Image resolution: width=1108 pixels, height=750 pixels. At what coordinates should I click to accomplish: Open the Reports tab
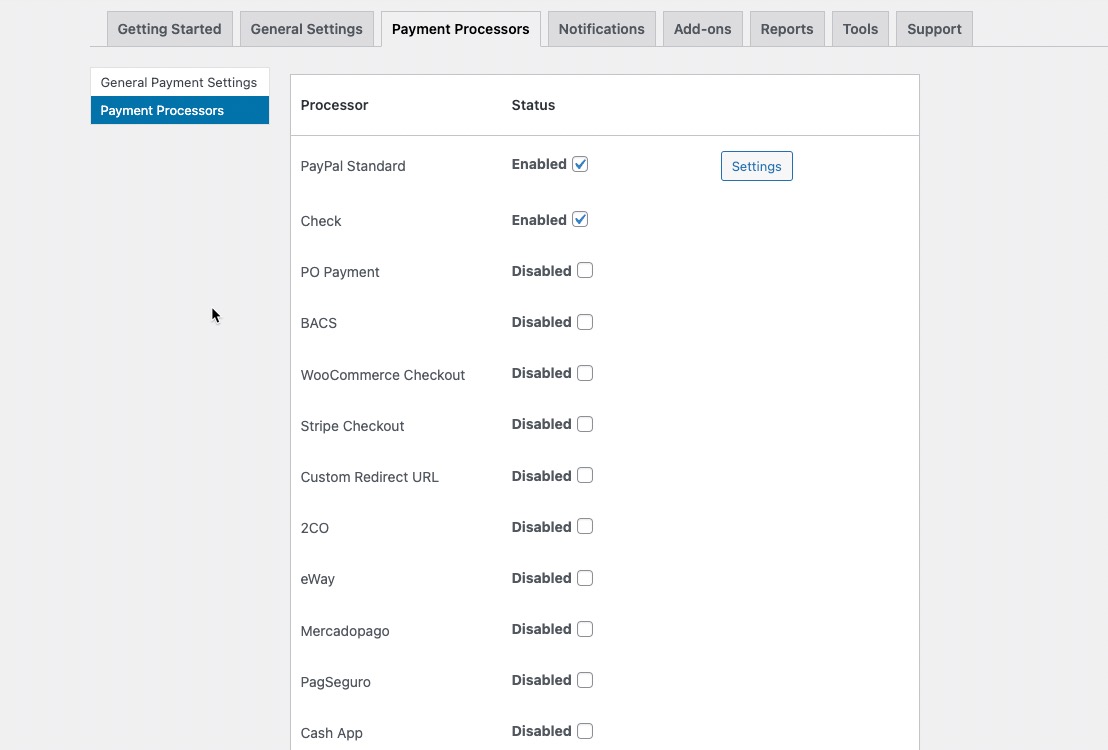click(x=786, y=29)
